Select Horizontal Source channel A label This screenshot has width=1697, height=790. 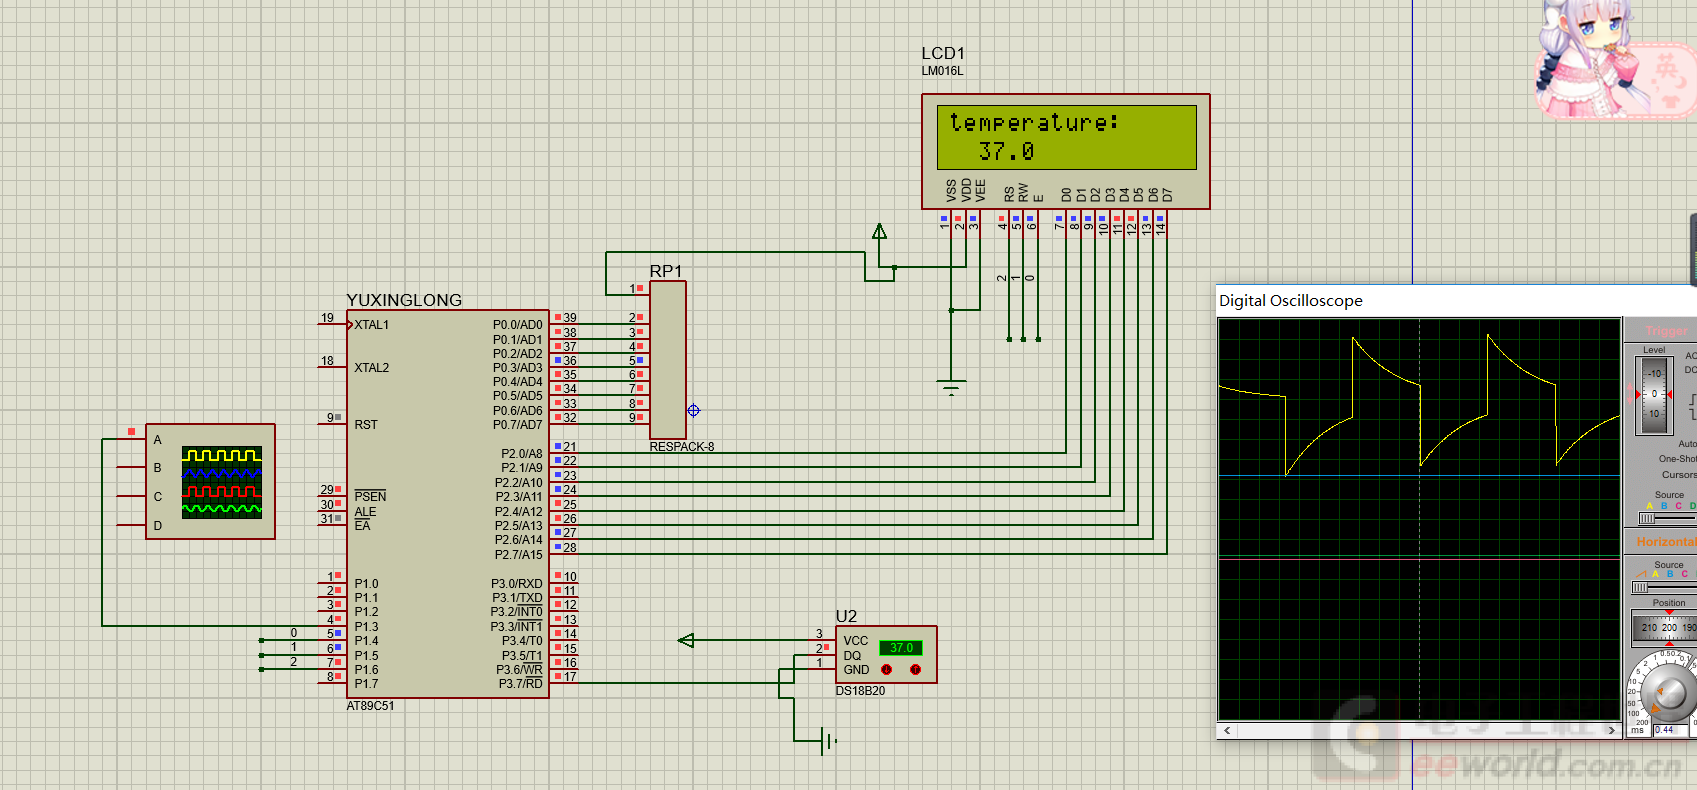1655,574
